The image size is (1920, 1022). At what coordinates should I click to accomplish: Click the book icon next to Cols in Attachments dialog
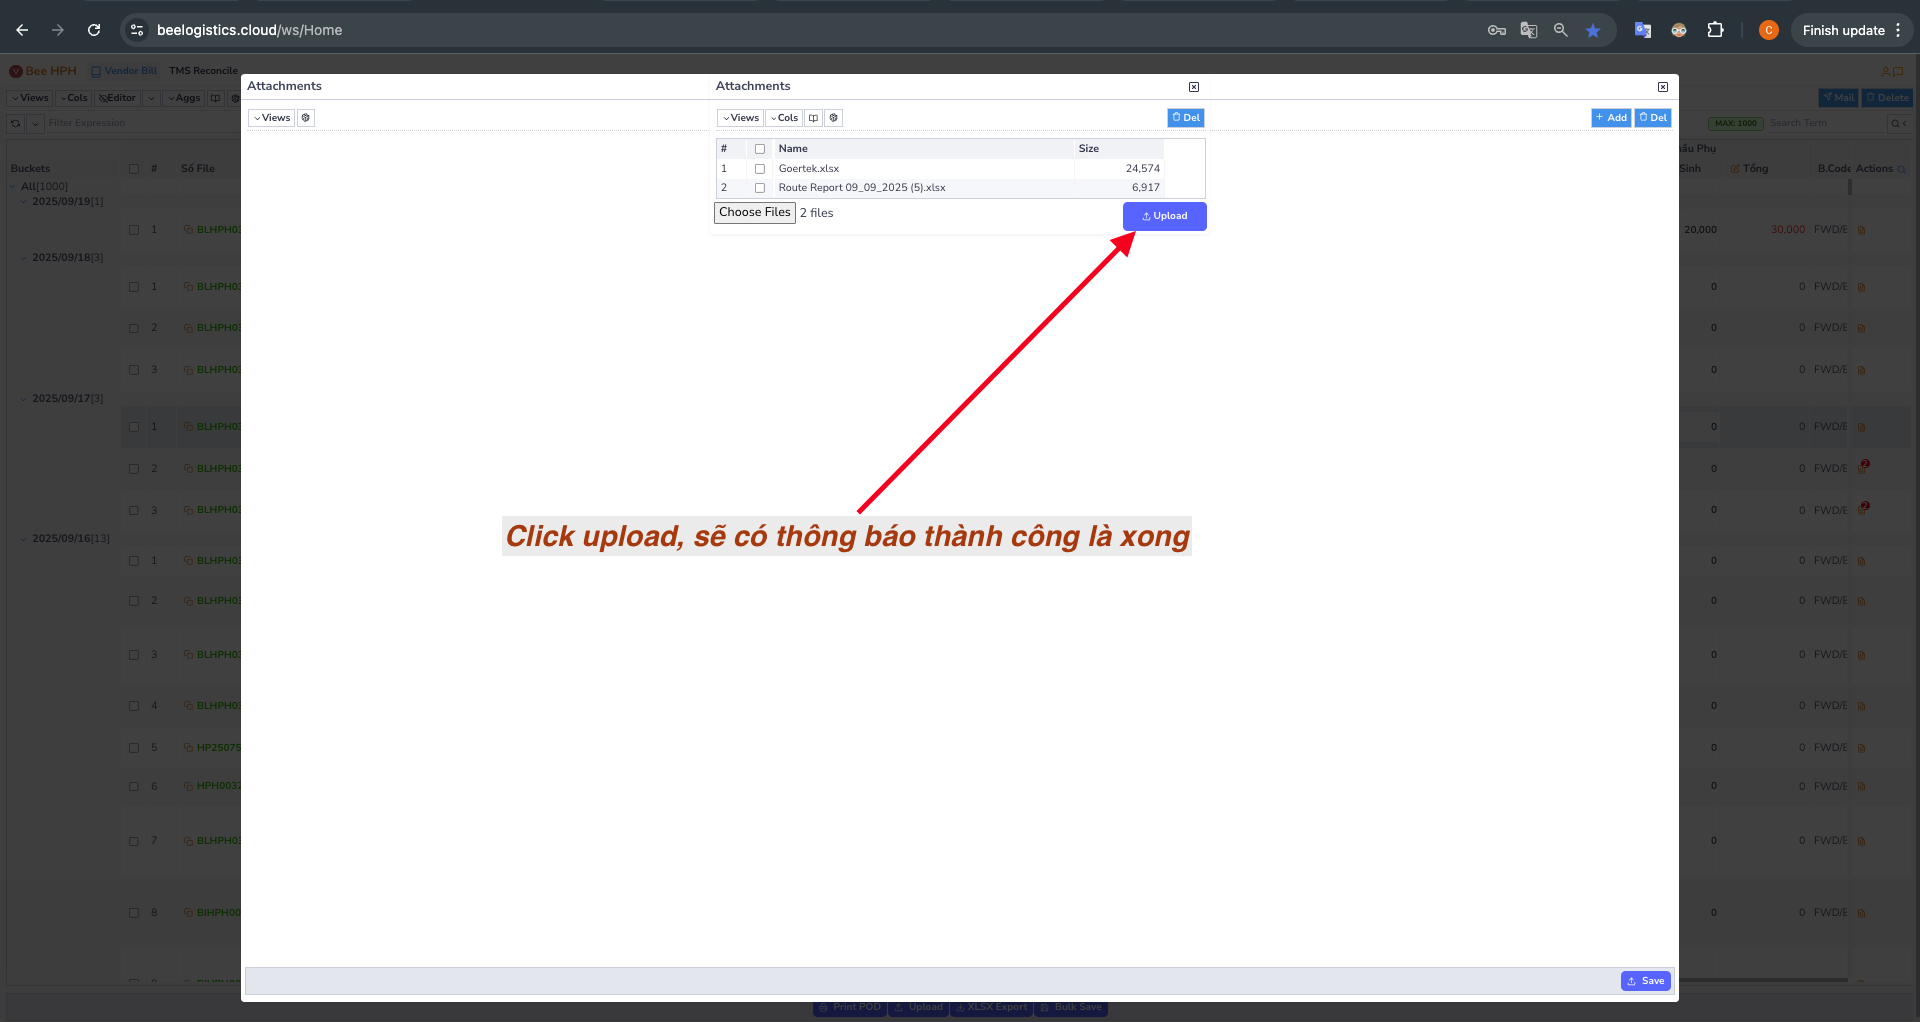(x=813, y=117)
